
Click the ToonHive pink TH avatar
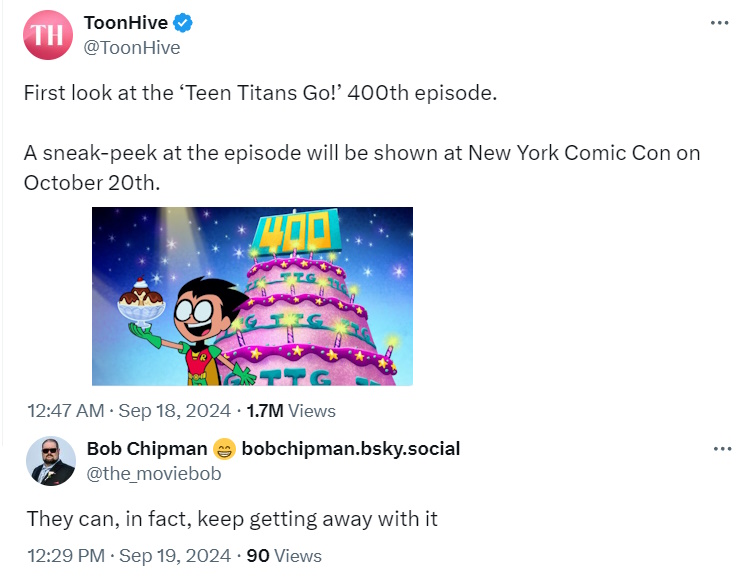pyautogui.click(x=48, y=35)
